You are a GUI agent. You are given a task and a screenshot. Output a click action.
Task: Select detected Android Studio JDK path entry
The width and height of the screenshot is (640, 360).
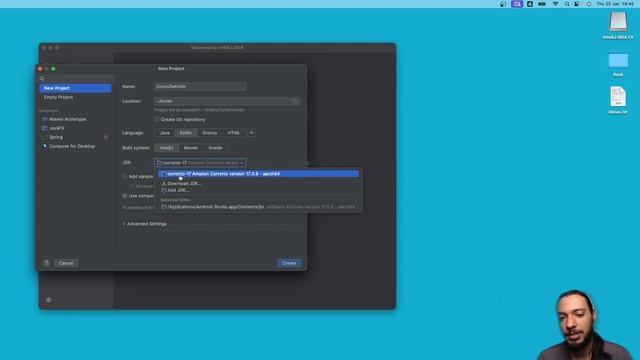click(x=258, y=207)
